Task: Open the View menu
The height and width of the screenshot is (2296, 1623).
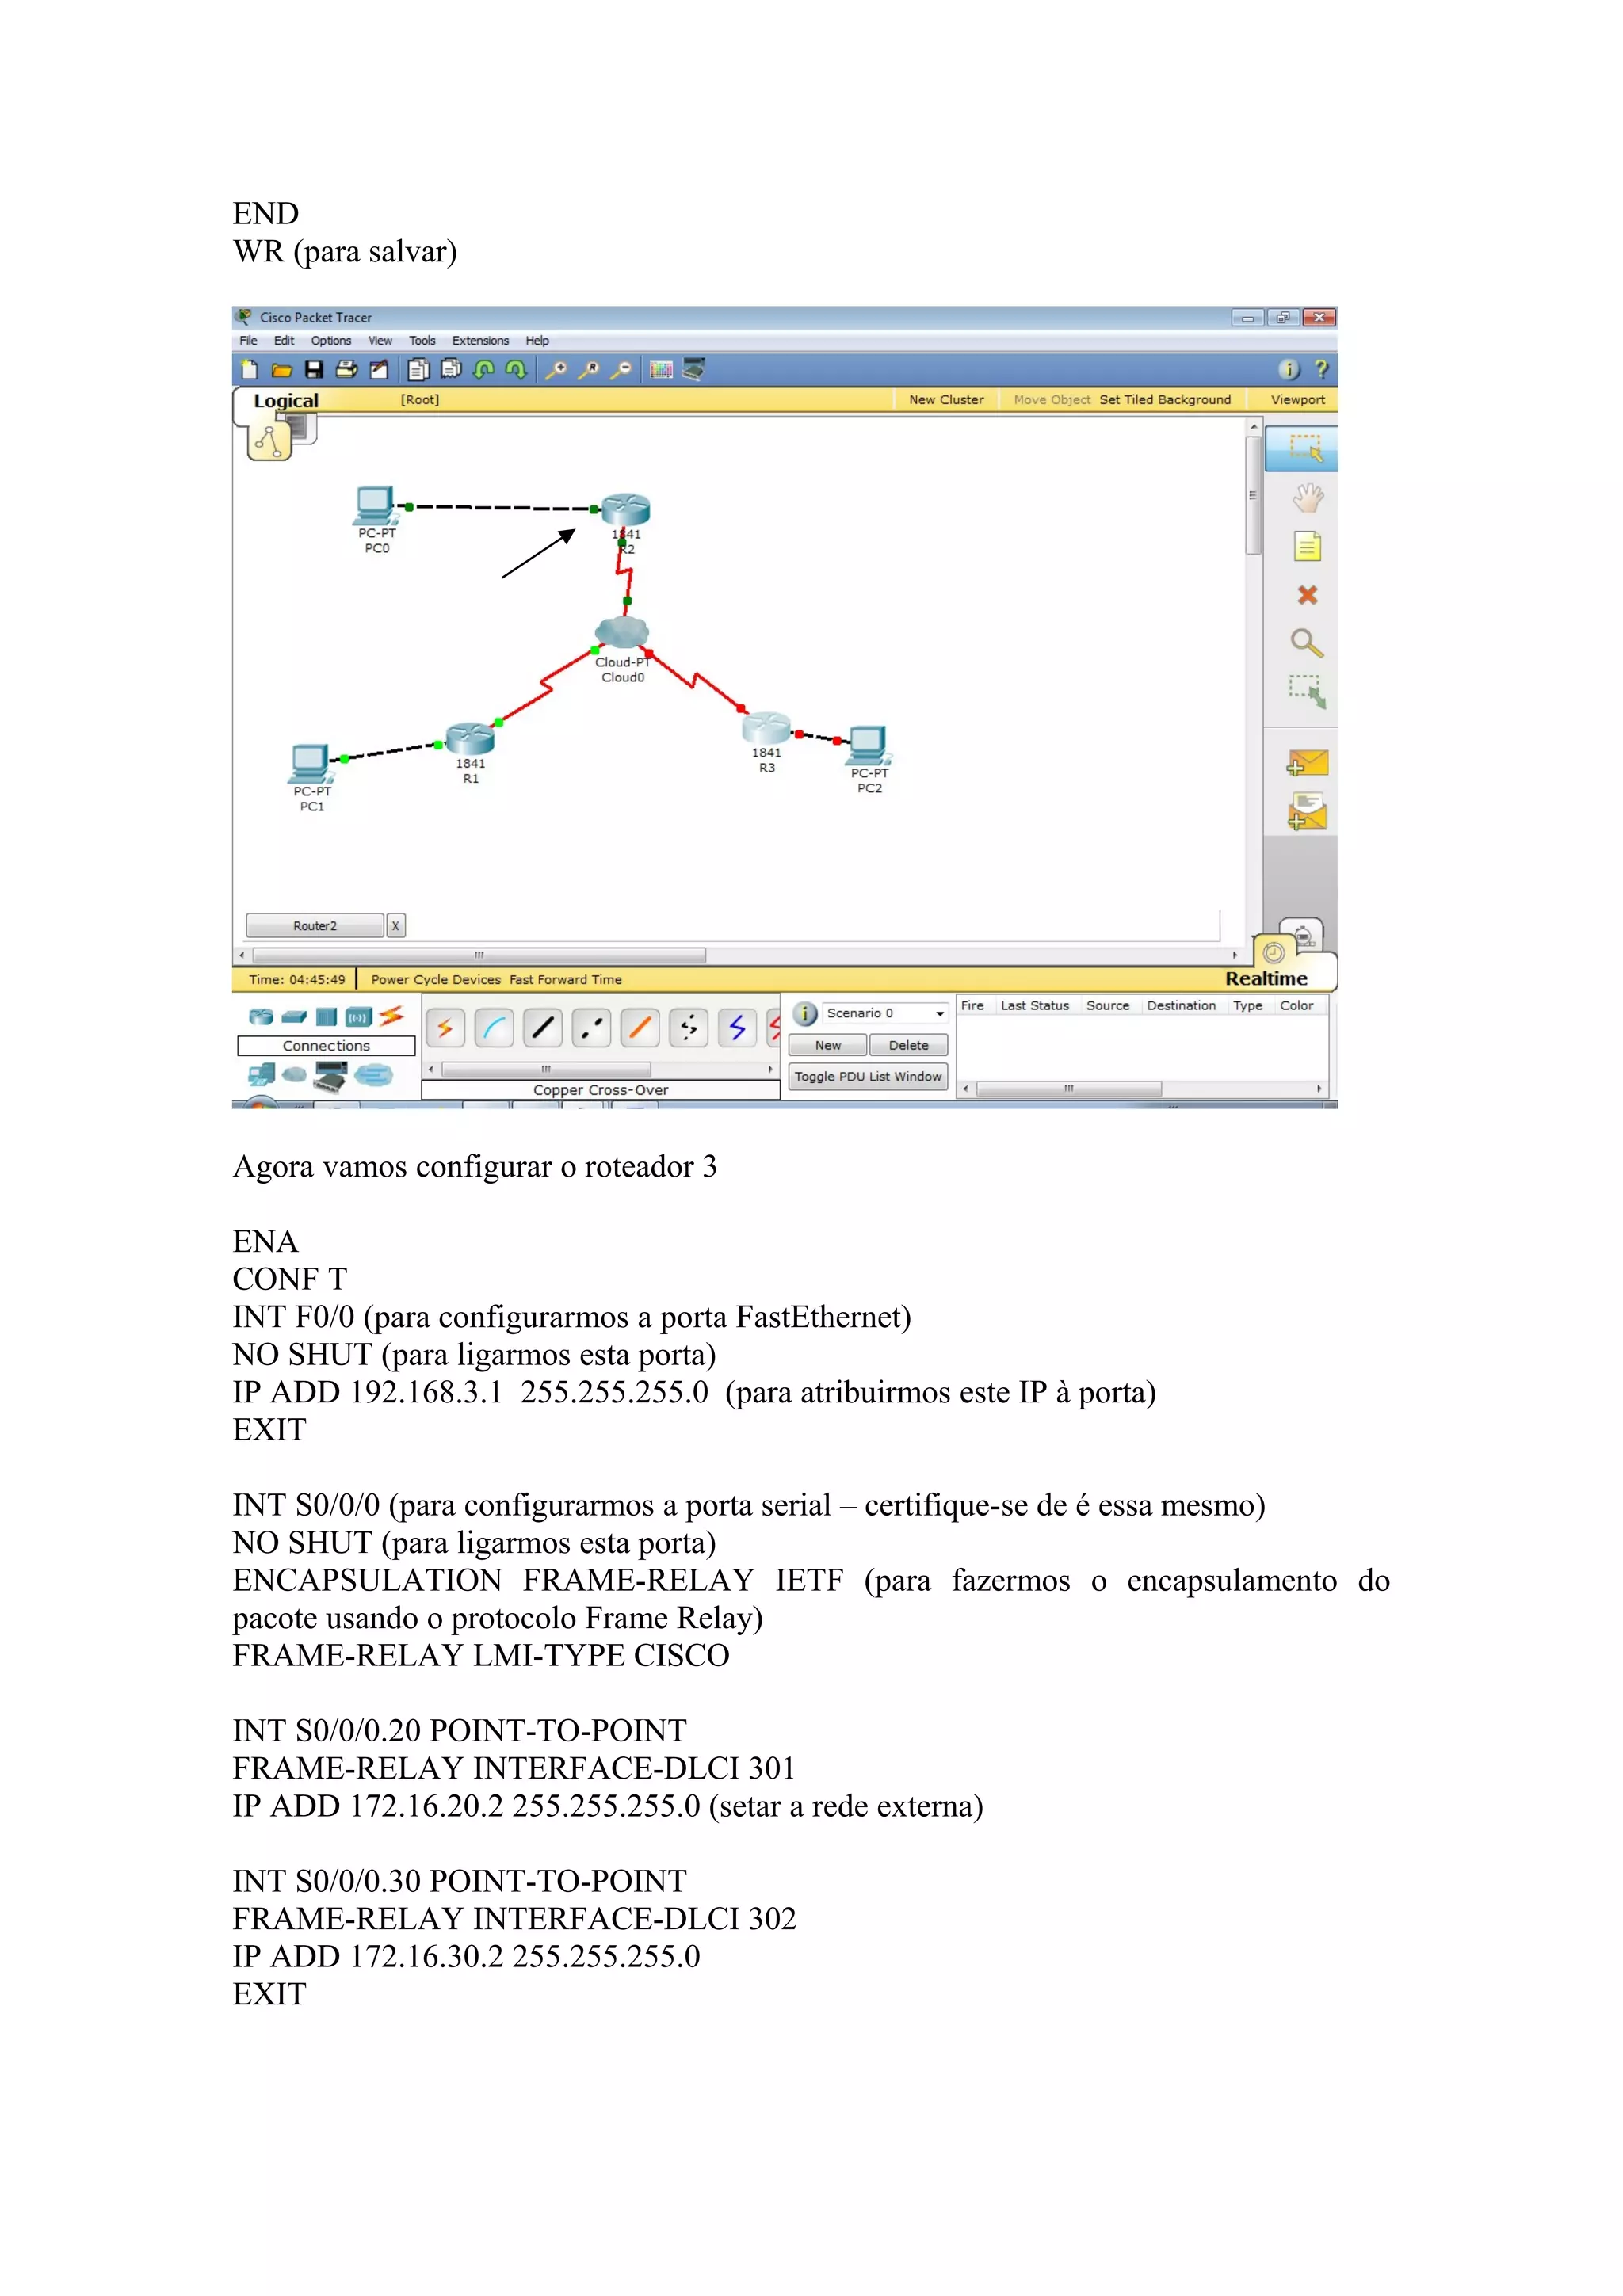Action: click(380, 341)
